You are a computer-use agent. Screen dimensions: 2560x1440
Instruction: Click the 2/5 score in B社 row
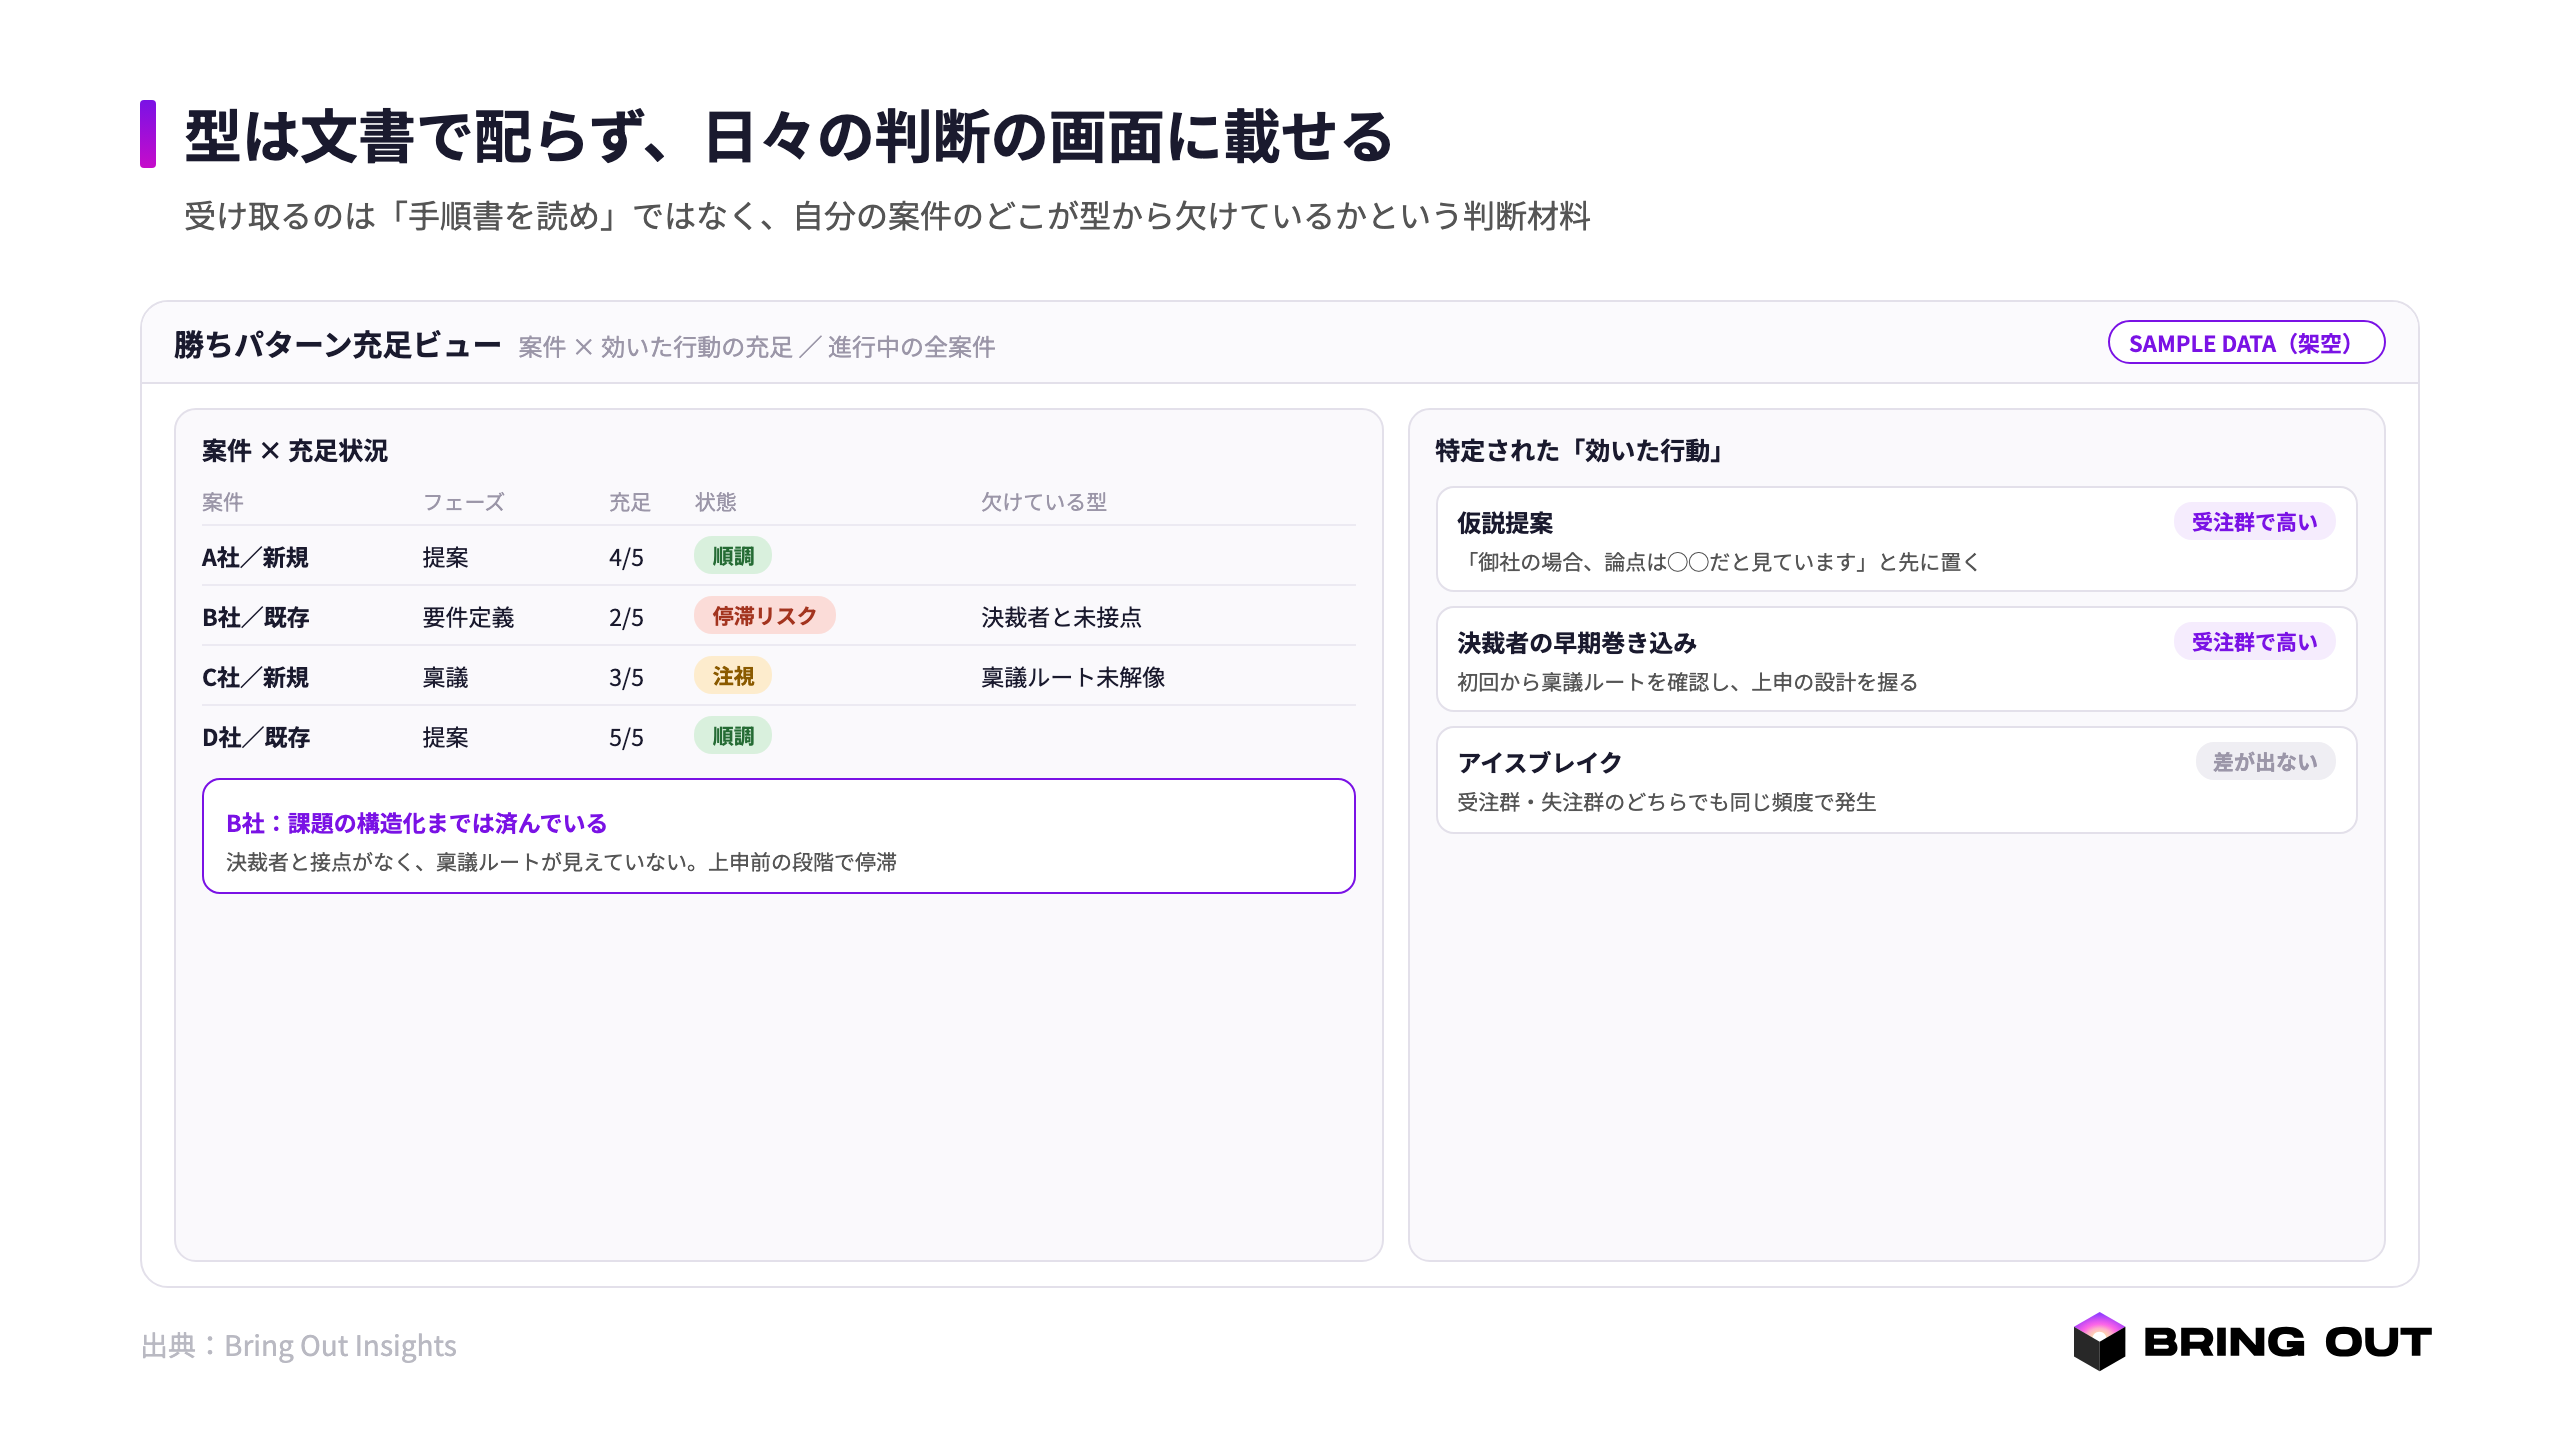tap(626, 617)
